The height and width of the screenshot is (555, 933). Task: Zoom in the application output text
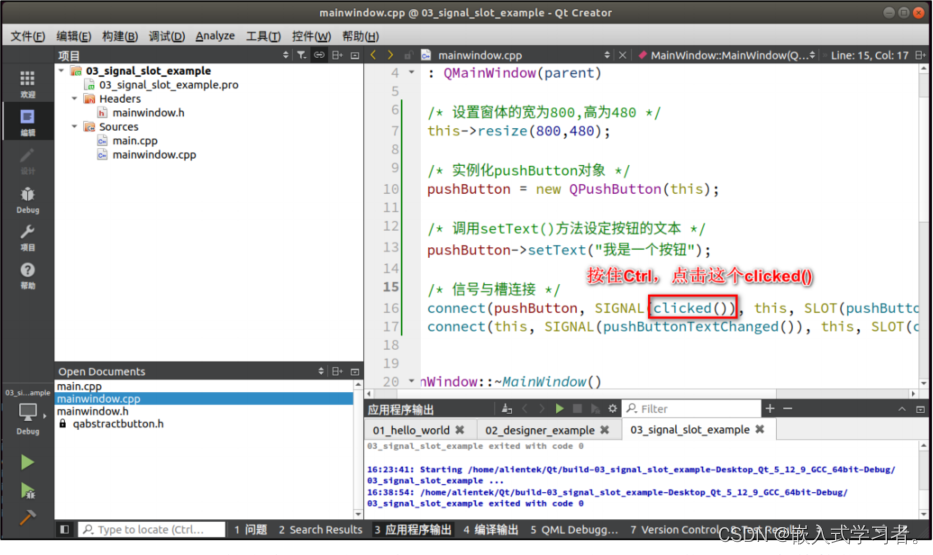[770, 409]
